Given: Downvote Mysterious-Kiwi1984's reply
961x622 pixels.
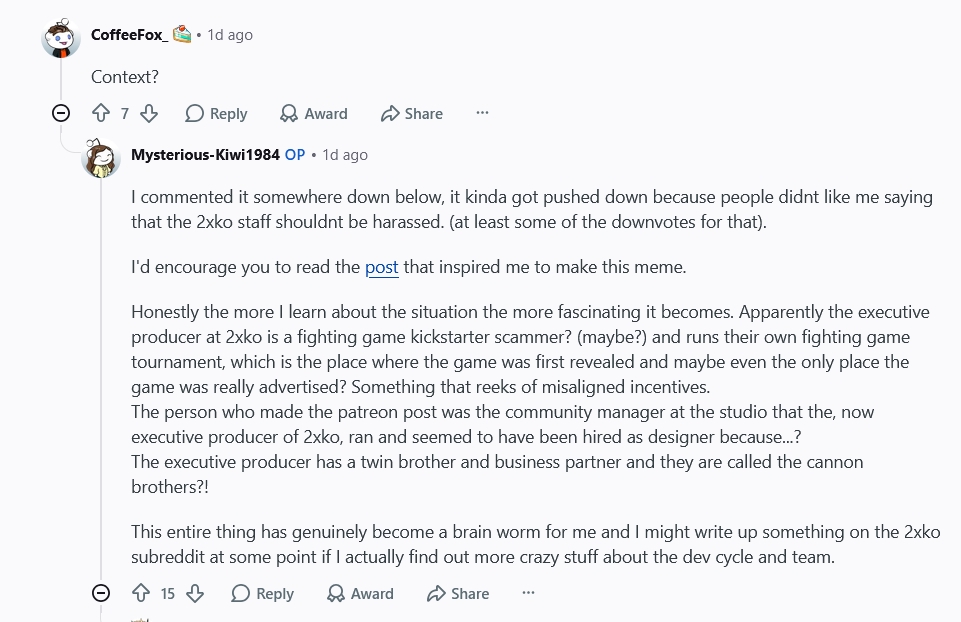Looking at the screenshot, I should click(x=195, y=593).
